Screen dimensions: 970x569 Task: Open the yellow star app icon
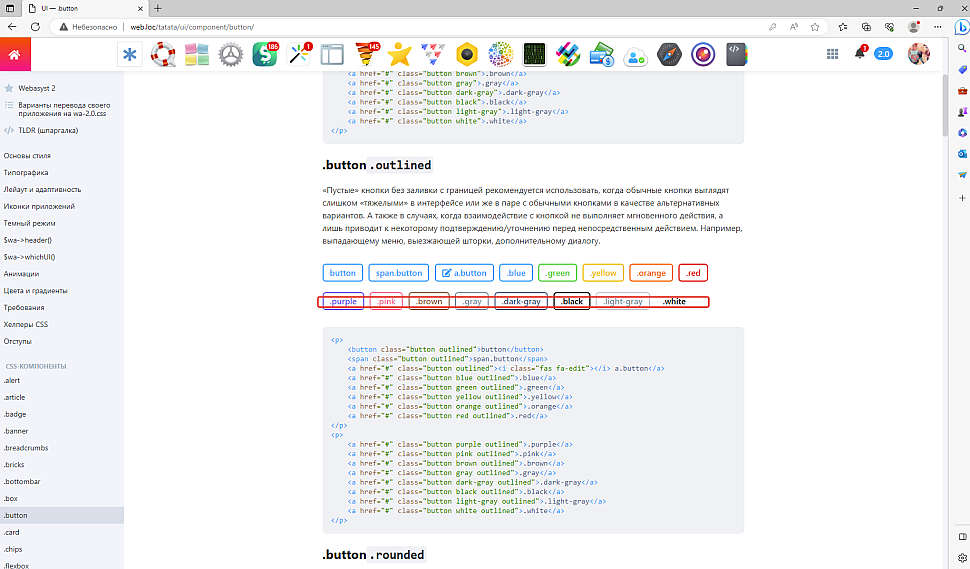[x=400, y=55]
